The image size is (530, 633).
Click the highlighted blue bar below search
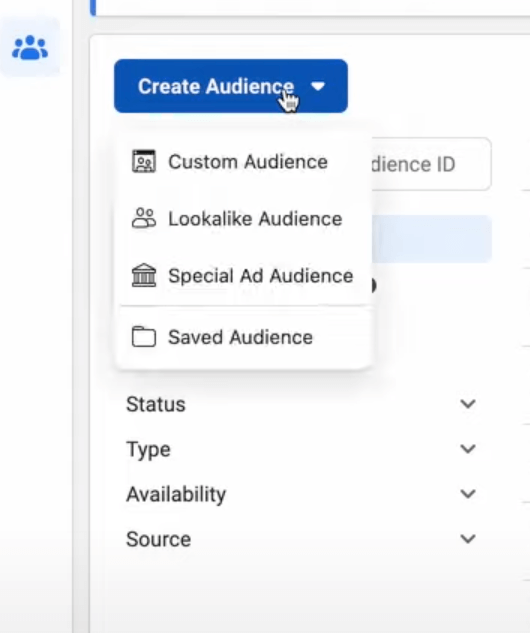point(431,239)
